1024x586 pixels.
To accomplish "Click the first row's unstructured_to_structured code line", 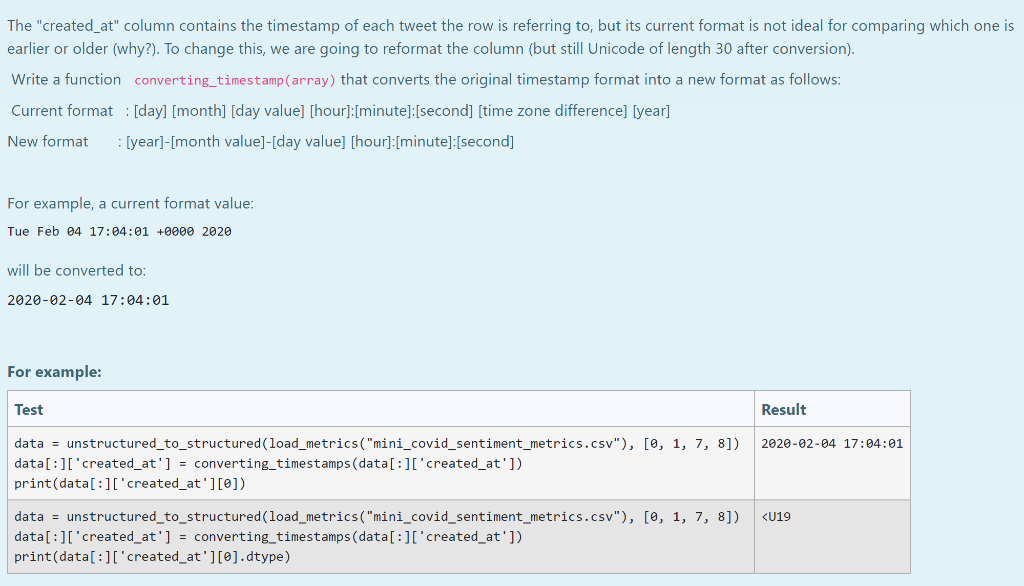I will [377, 444].
